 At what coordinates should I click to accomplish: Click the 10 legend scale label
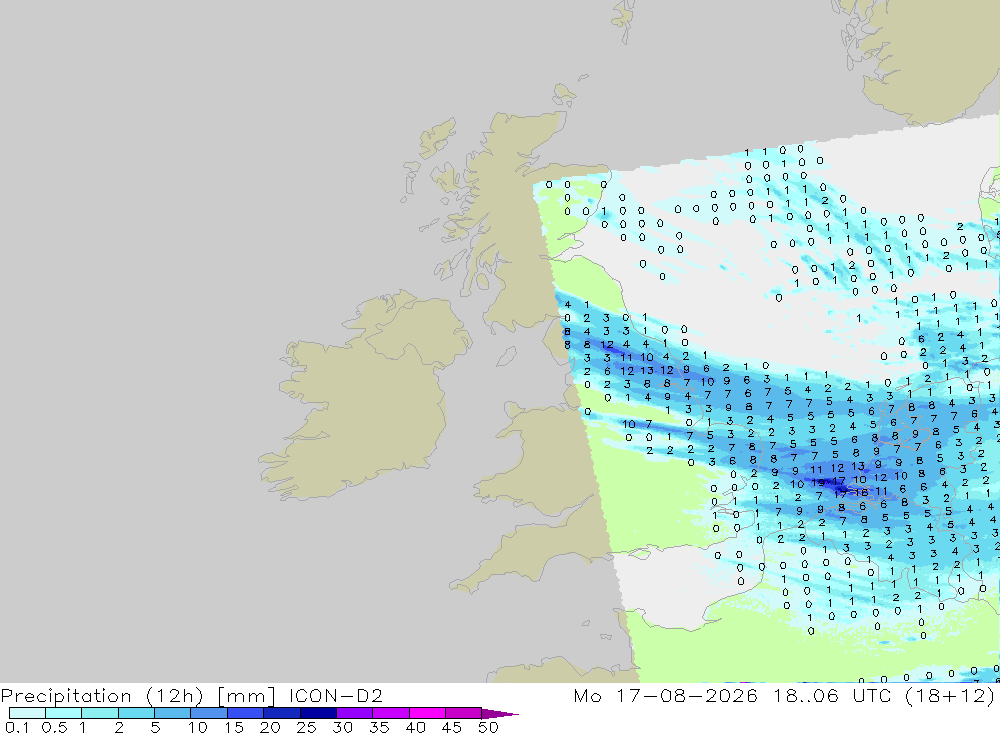click(x=198, y=727)
